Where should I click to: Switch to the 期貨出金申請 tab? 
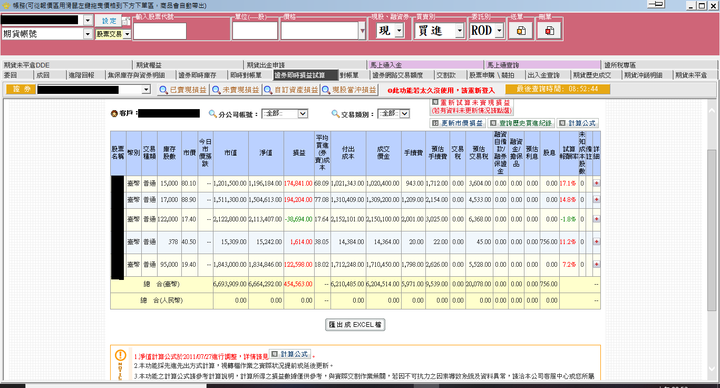(305, 65)
